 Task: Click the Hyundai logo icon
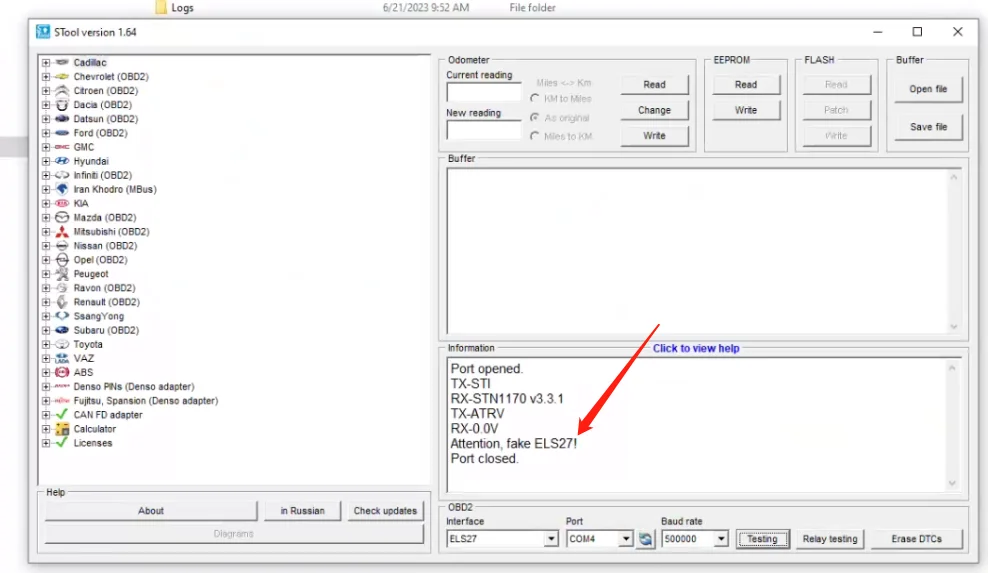pos(62,161)
